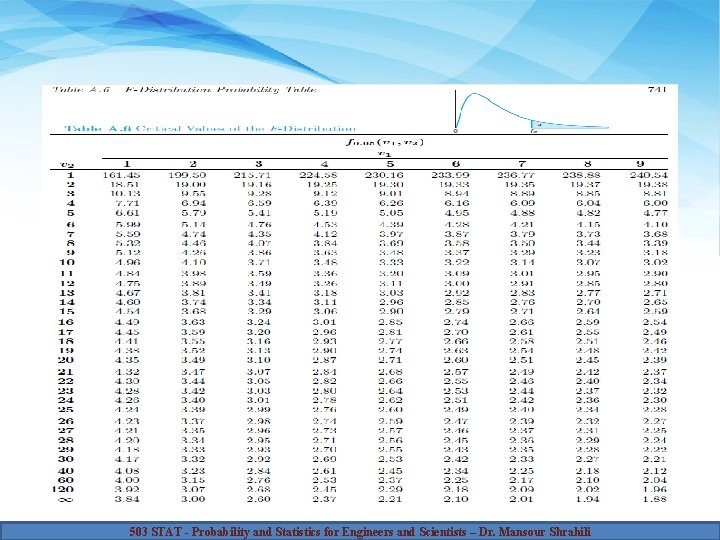Click the footer text 503 STAT course title
The height and width of the screenshot is (540, 720).
click(360, 532)
